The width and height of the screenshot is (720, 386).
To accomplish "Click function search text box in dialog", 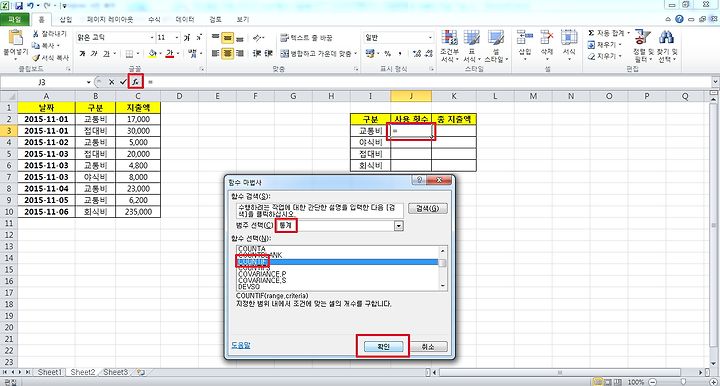I will (x=320, y=211).
